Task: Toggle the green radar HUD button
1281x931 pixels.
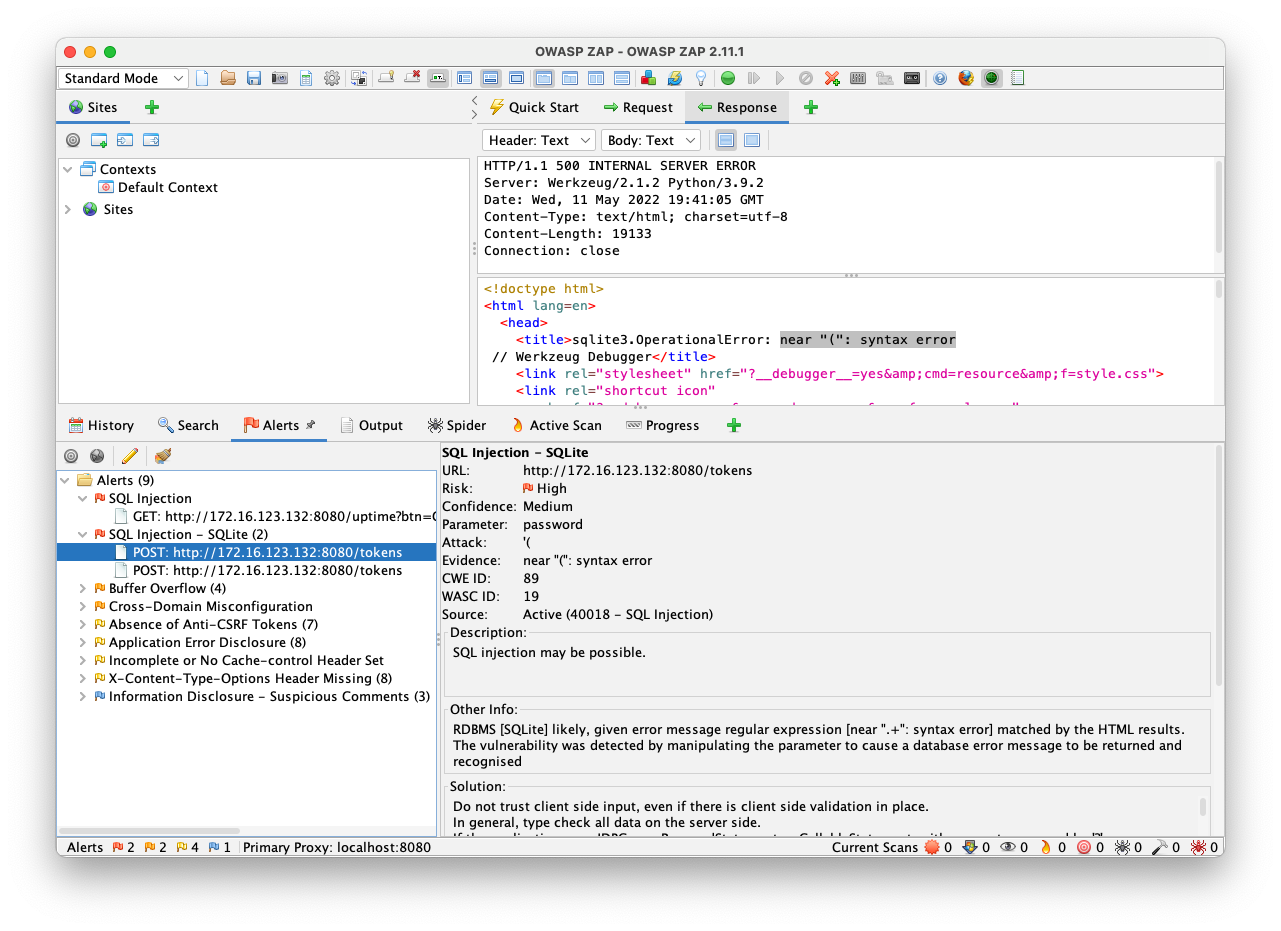Action: pos(991,79)
